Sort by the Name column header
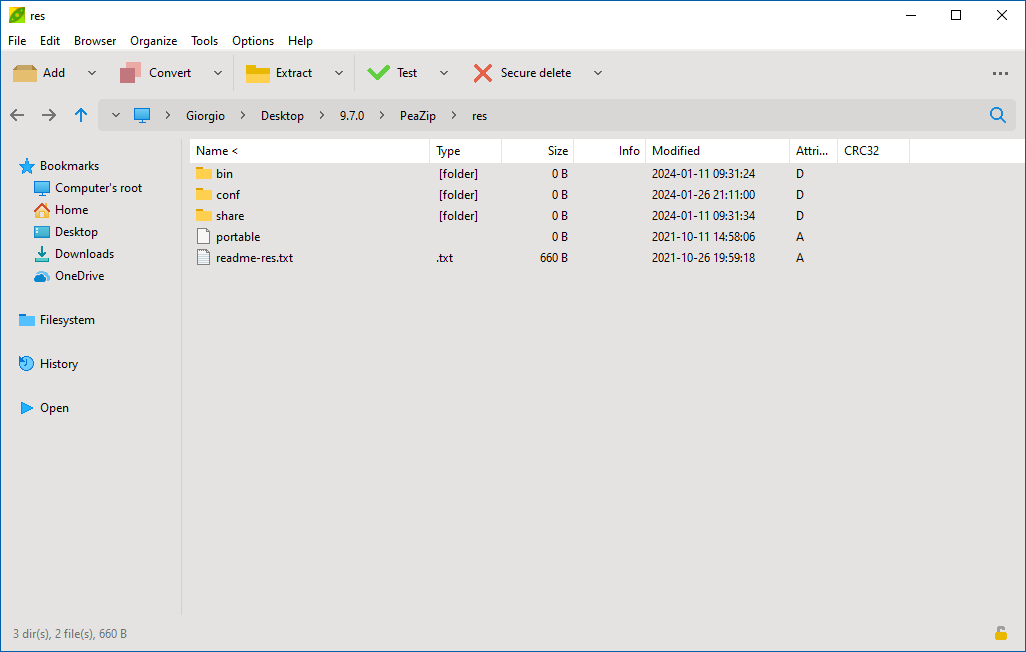This screenshot has height=652, width=1026. click(310, 151)
